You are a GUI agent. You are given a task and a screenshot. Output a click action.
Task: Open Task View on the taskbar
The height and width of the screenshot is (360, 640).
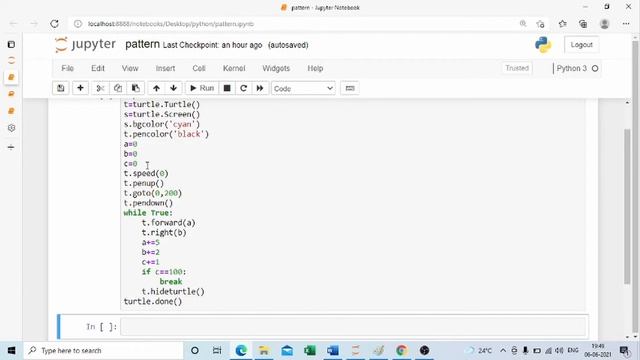click(x=217, y=350)
